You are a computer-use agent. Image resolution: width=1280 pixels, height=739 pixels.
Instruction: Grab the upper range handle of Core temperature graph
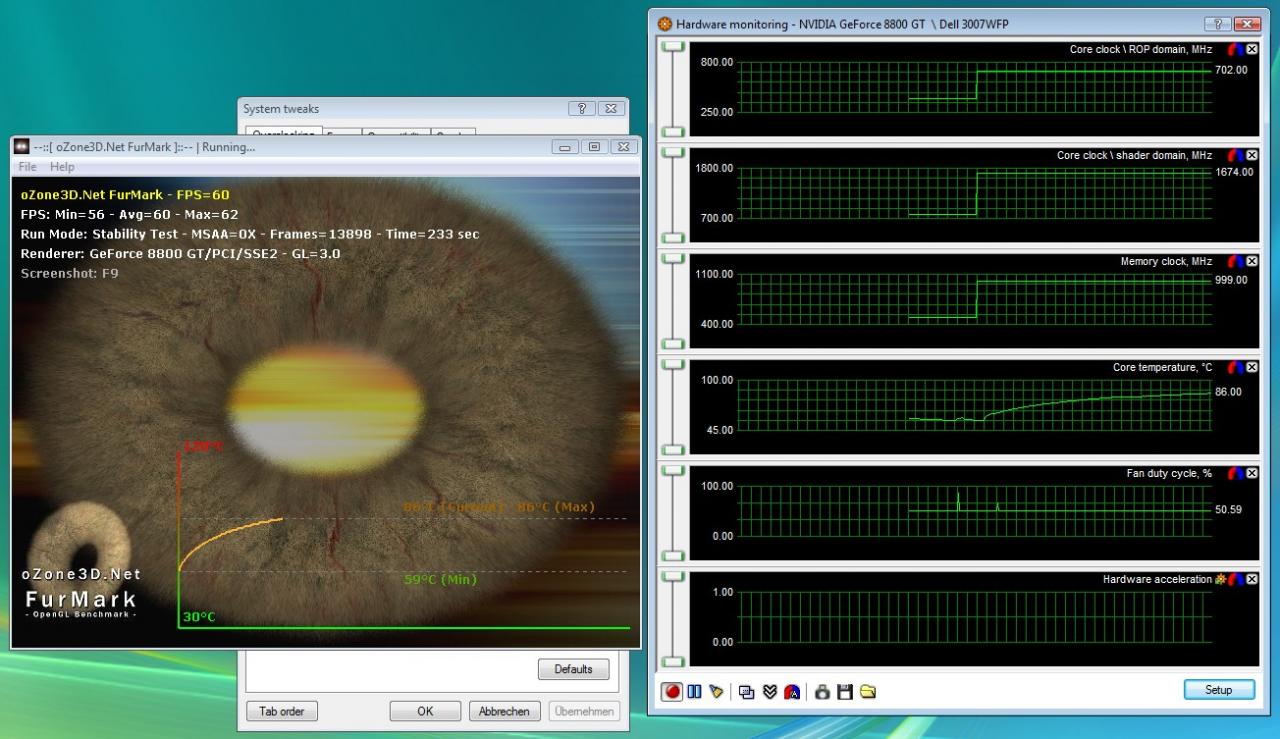(672, 364)
